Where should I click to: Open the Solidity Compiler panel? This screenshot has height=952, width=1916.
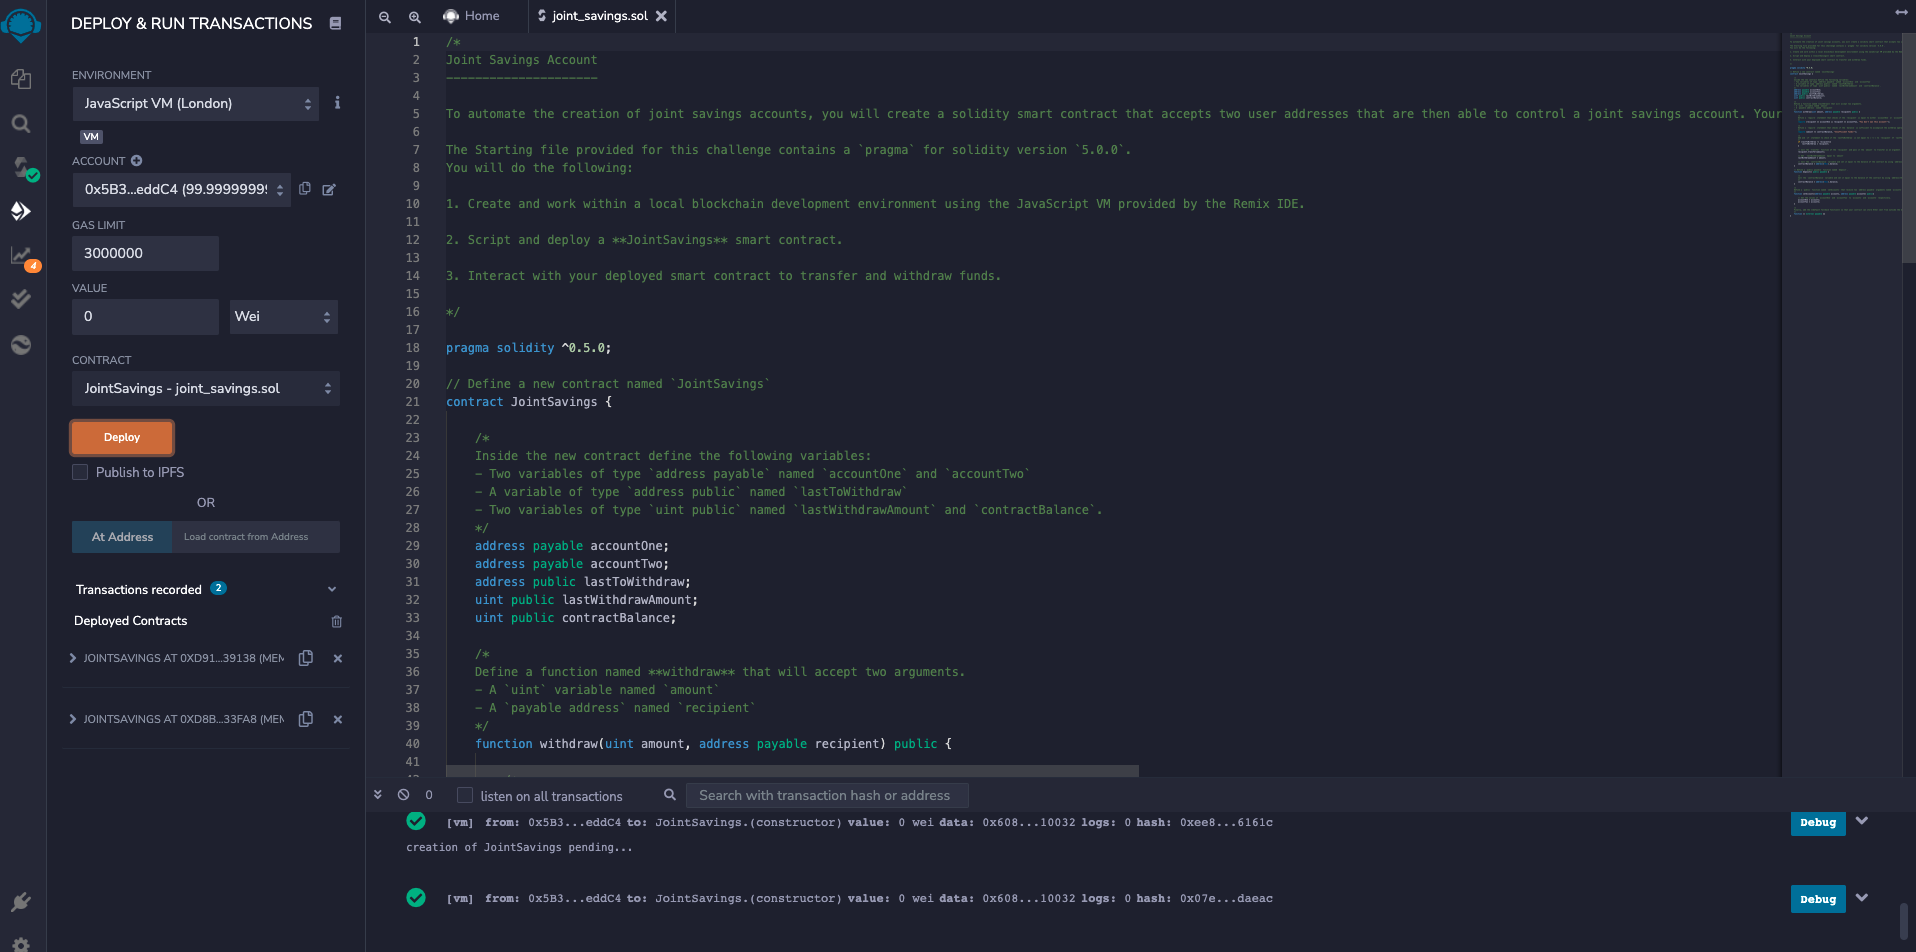click(x=20, y=167)
